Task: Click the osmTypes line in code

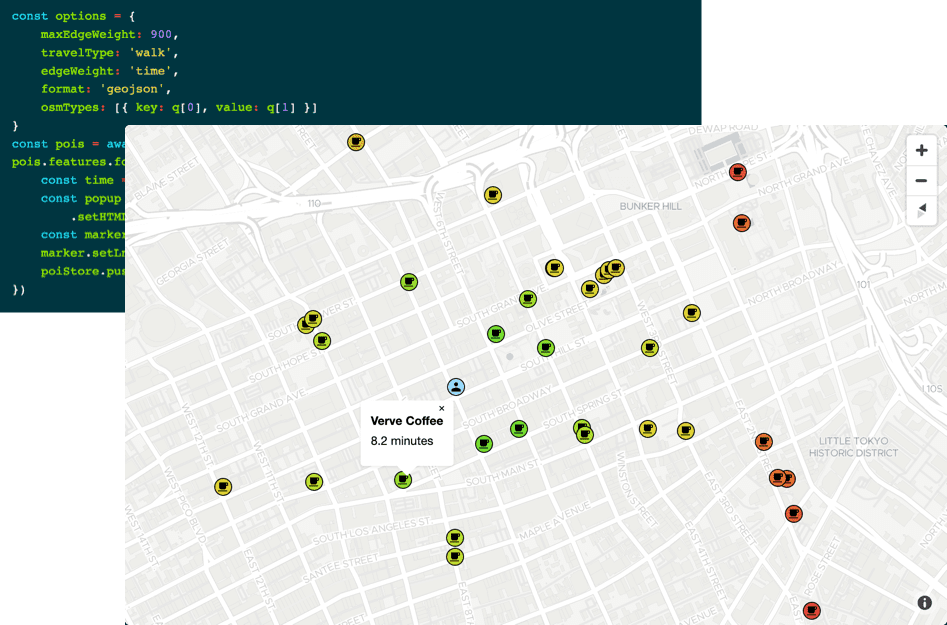Action: [x=179, y=107]
